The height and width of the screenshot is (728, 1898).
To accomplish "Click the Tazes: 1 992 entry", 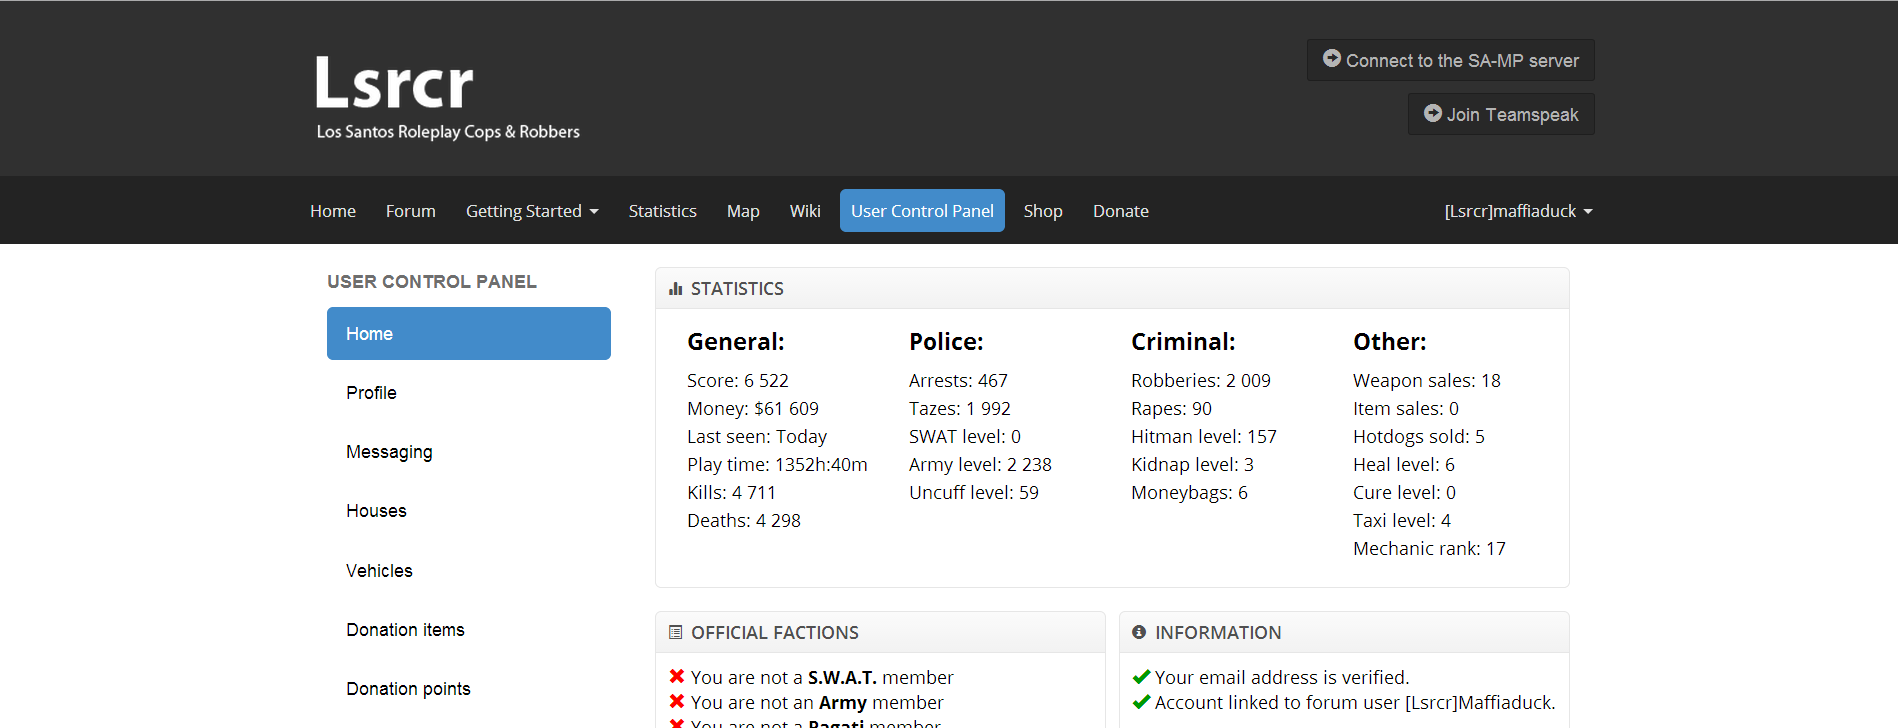I will (960, 409).
